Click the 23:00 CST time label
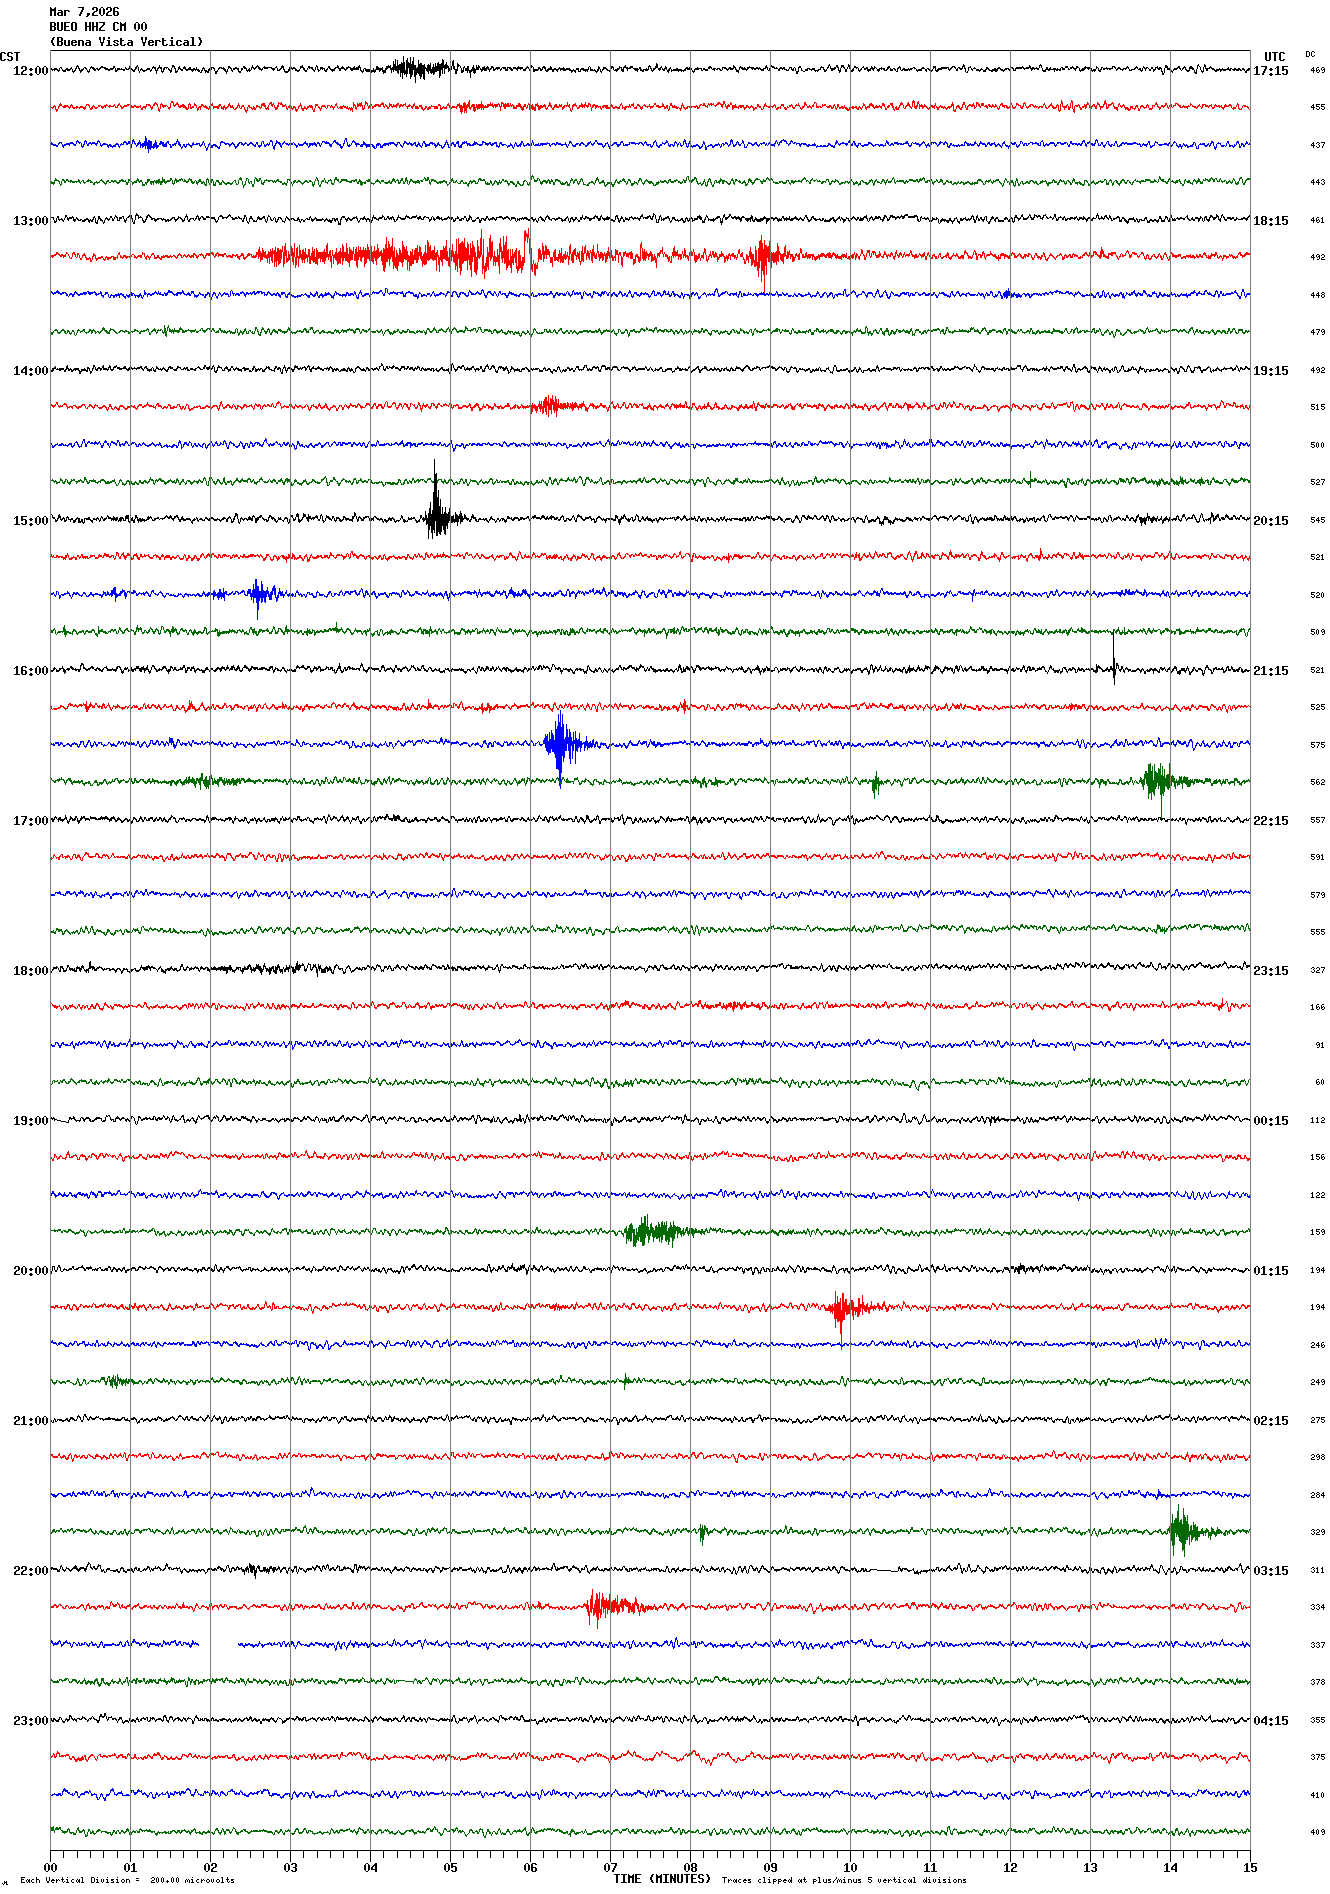The width and height of the screenshot is (1330, 1894). click(x=30, y=1721)
